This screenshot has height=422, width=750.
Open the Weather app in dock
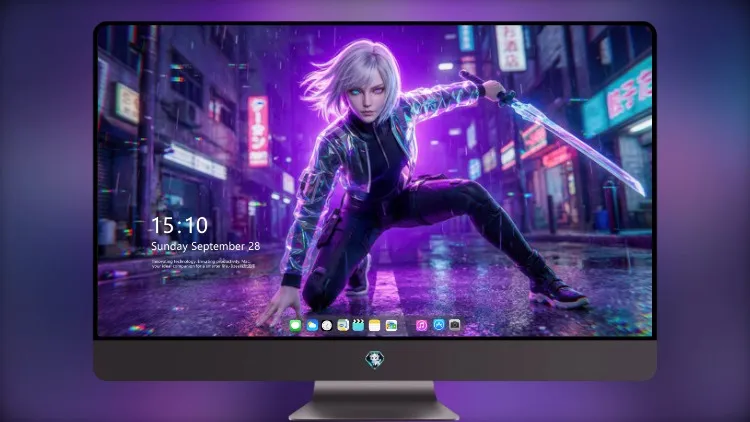click(312, 325)
